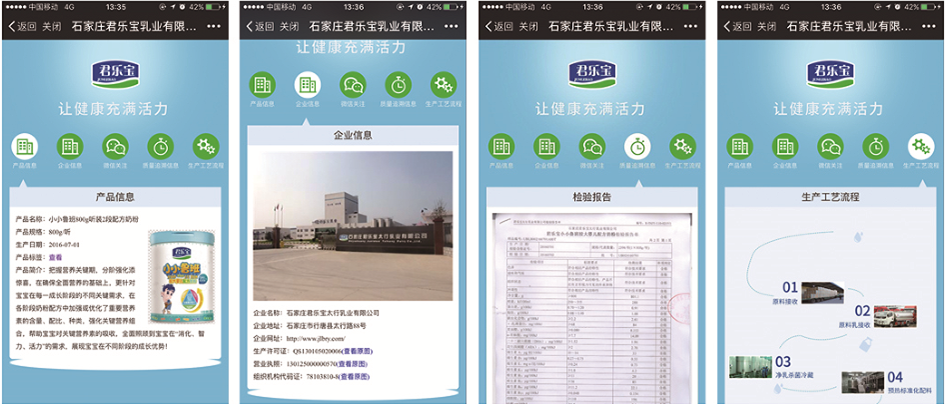Tap the 产品规格 800g/听 line
The image size is (946, 404).
(43, 232)
